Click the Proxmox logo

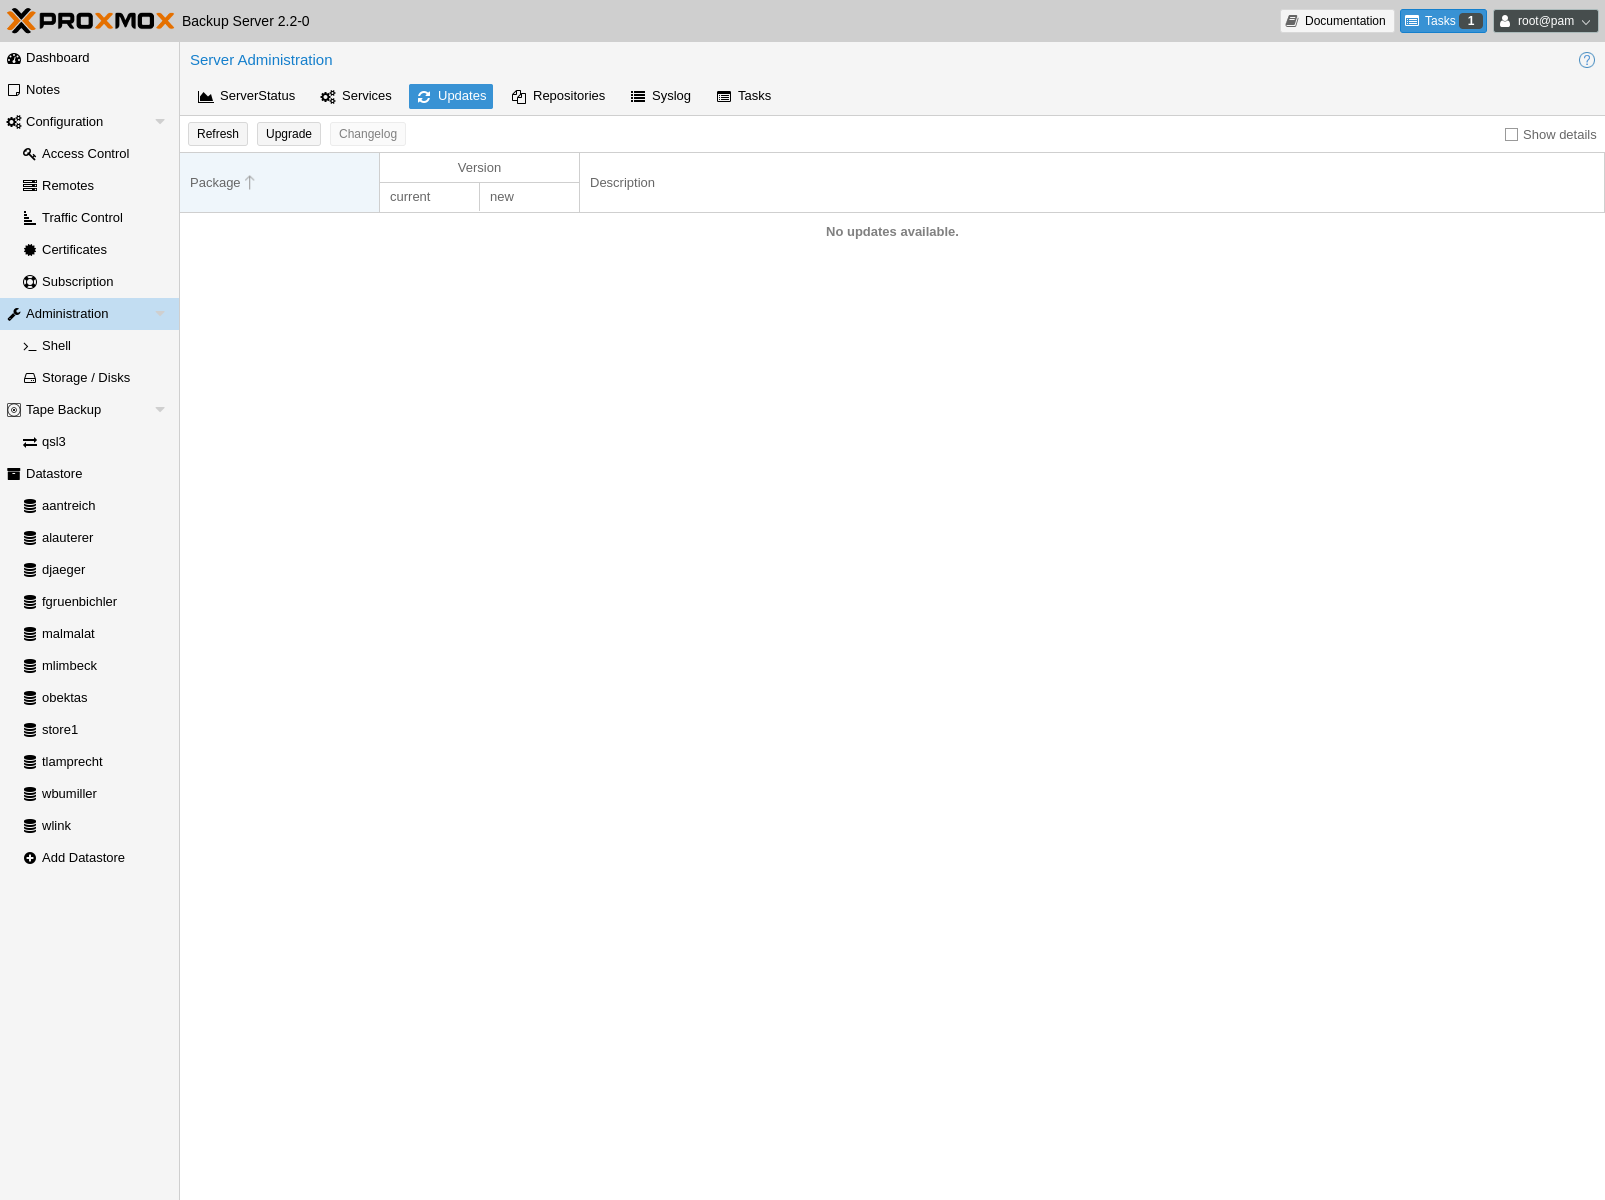pos(91,21)
